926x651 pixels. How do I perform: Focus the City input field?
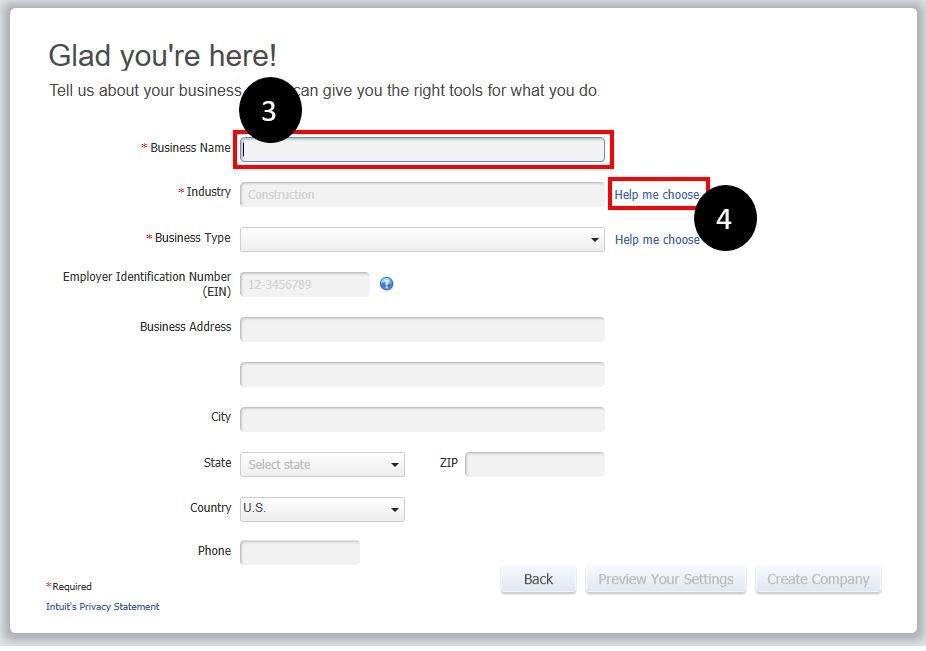pos(422,419)
